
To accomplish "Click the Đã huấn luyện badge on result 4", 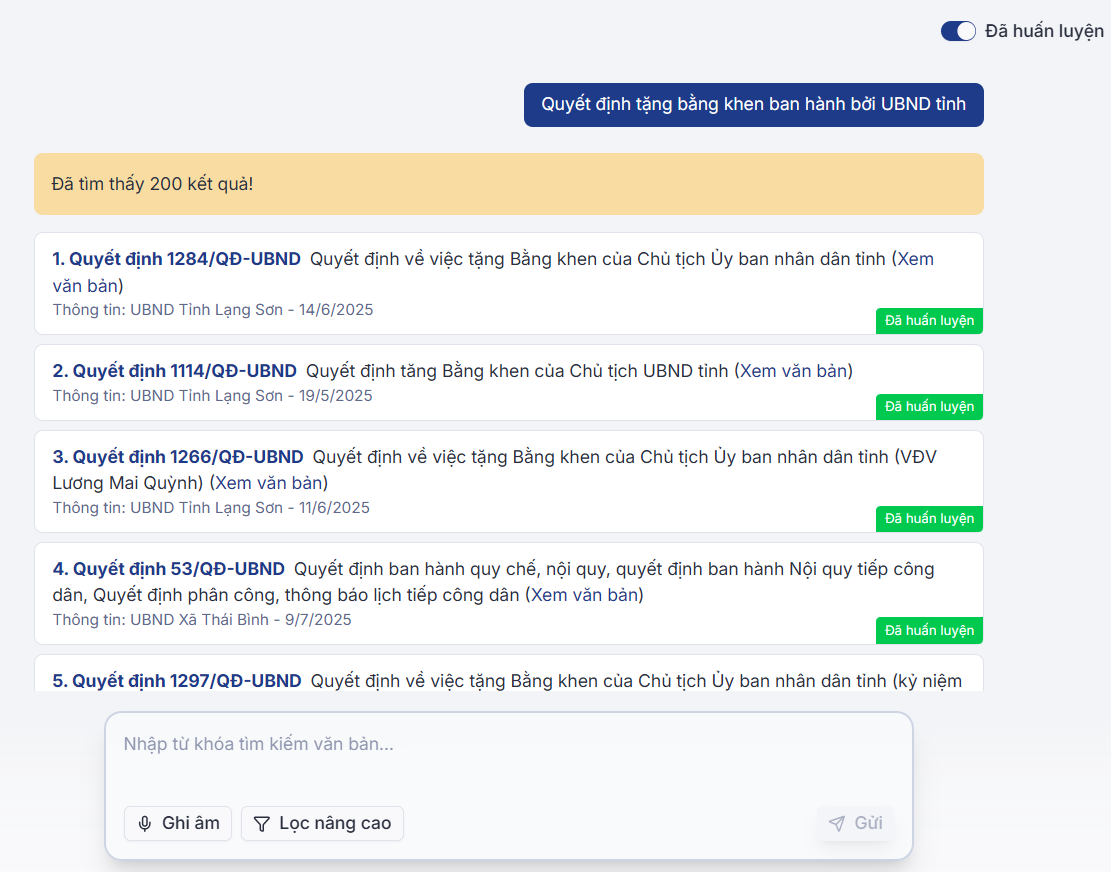I will point(929,631).
